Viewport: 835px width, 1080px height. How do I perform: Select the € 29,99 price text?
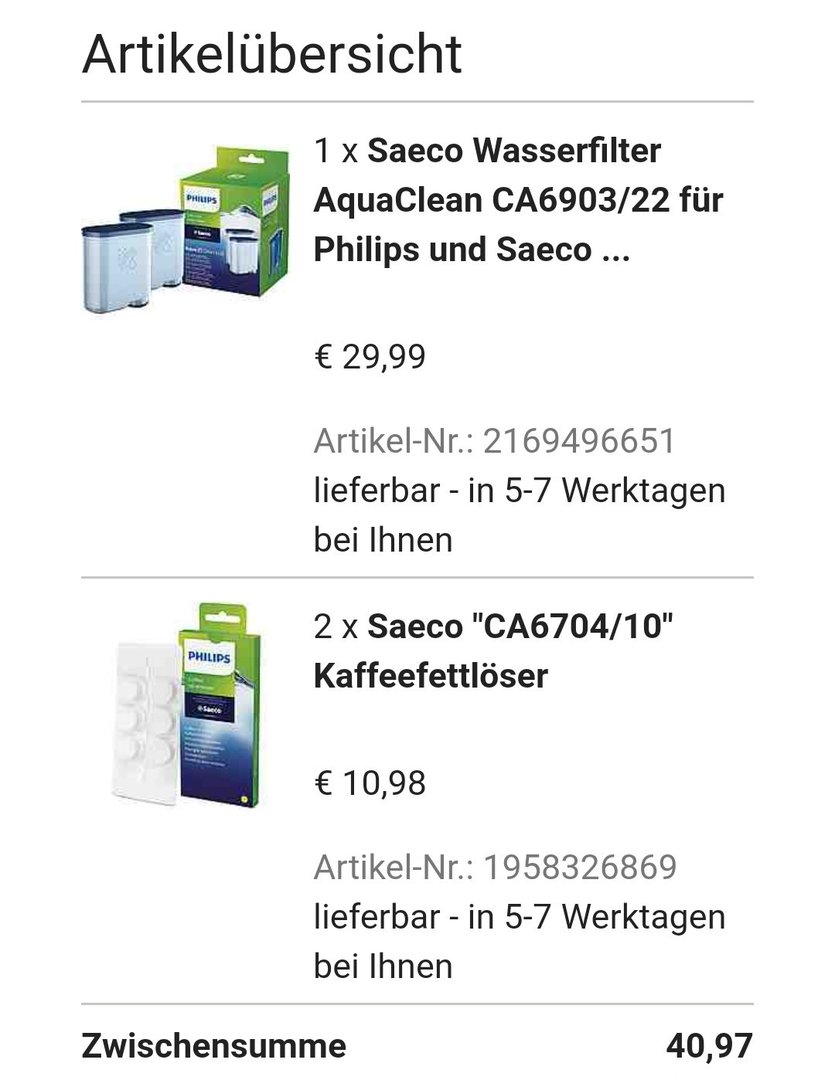click(x=370, y=357)
